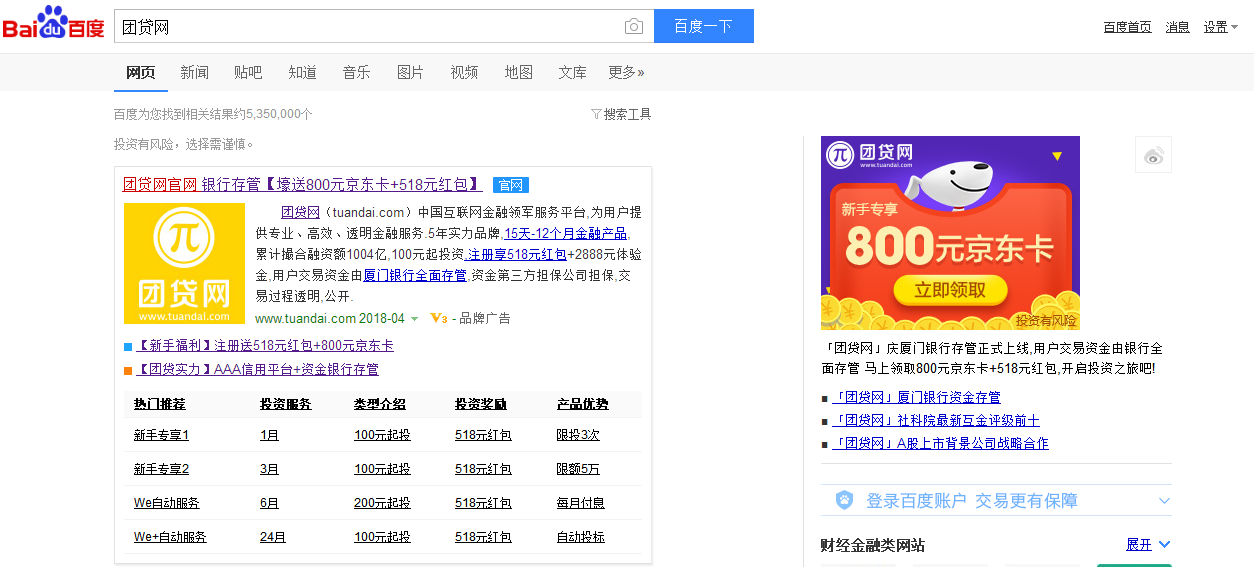Image resolution: width=1254 pixels, height=567 pixels.
Task: Click the 官网 badge
Action: [510, 185]
